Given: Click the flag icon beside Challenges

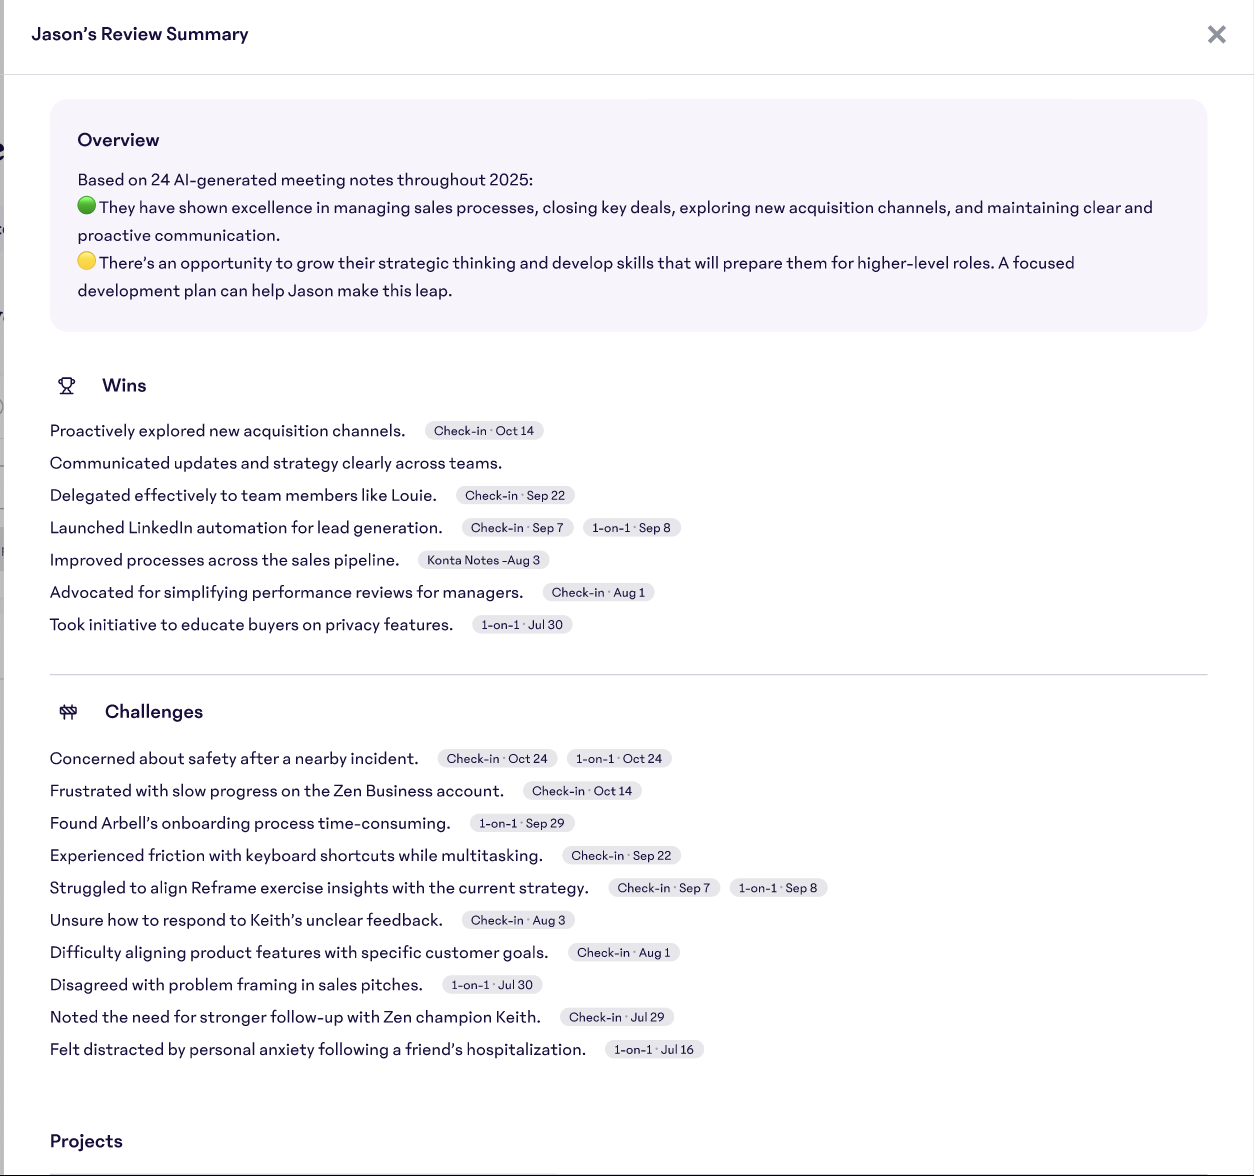Looking at the screenshot, I should pyautogui.click(x=68, y=711).
